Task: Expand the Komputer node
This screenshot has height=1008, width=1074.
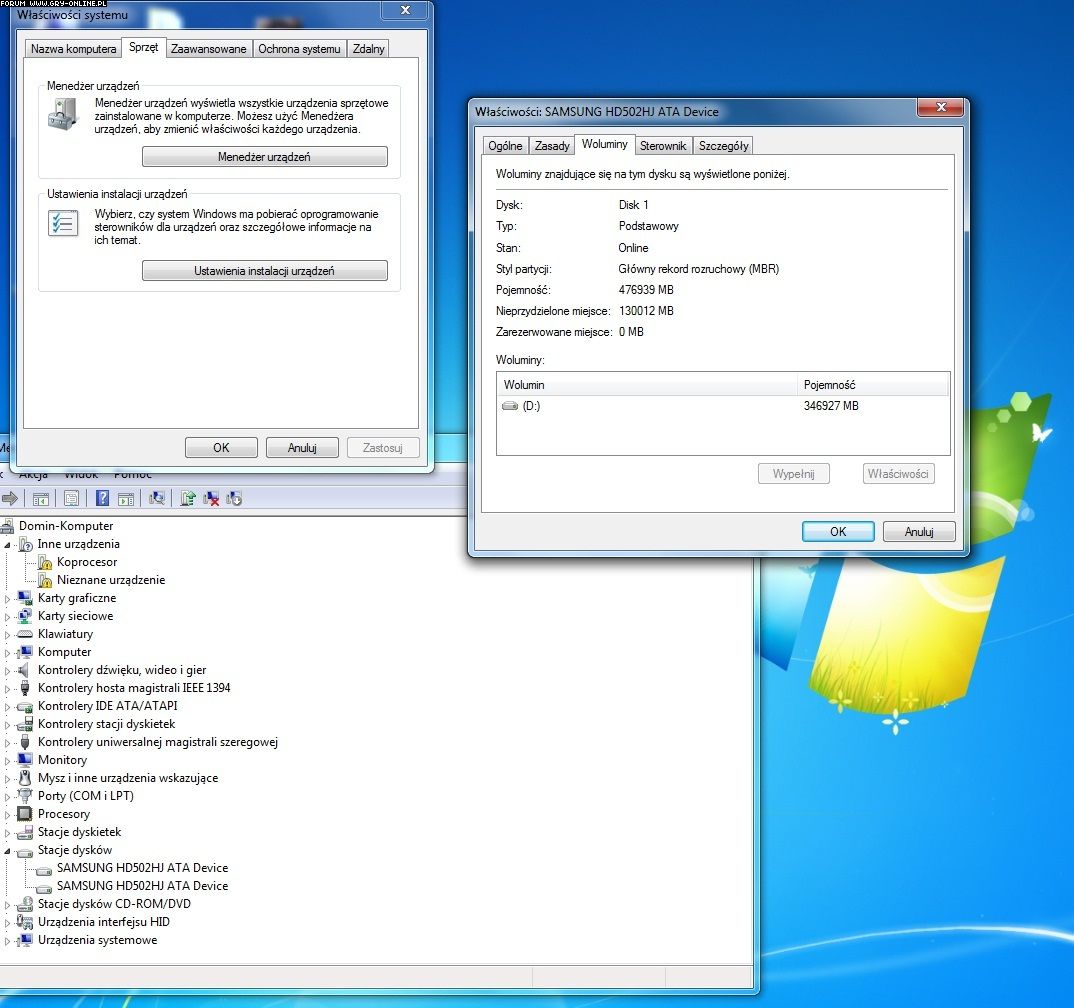Action: [8, 653]
